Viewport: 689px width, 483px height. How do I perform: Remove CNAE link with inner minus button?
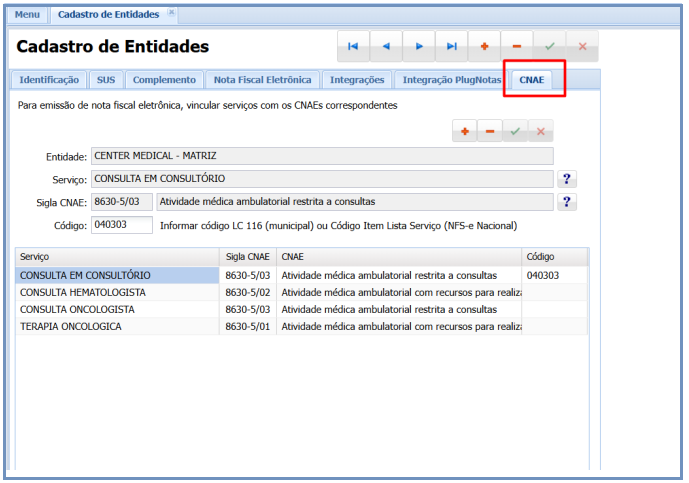point(490,131)
